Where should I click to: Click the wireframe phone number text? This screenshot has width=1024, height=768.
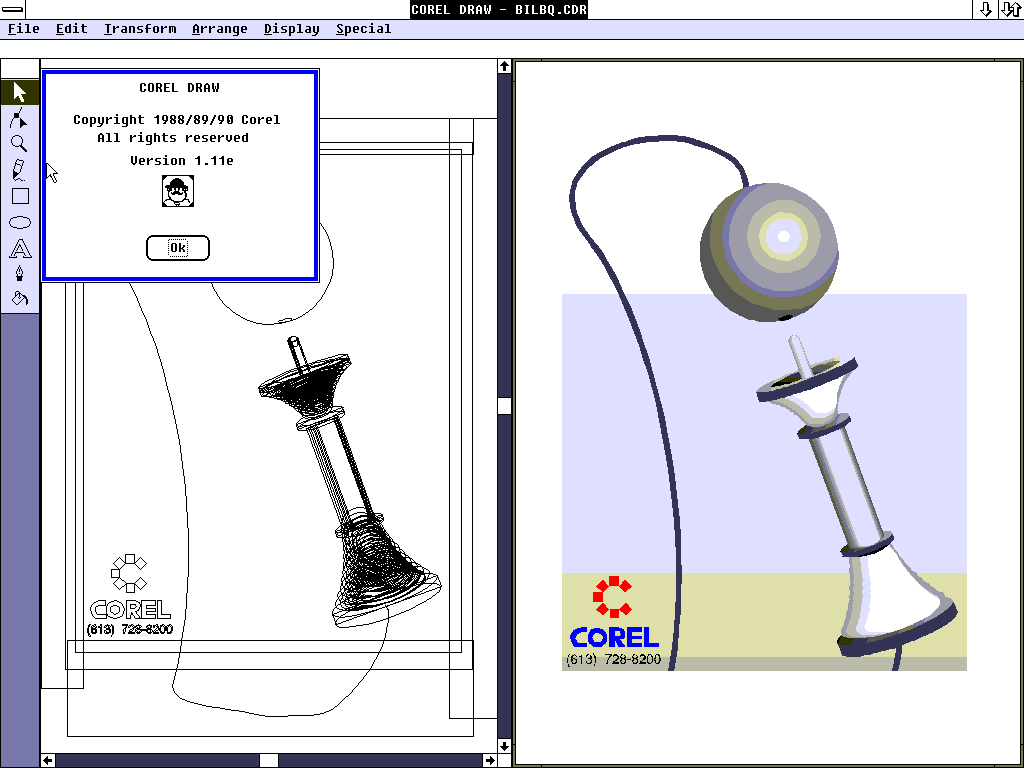[130, 629]
